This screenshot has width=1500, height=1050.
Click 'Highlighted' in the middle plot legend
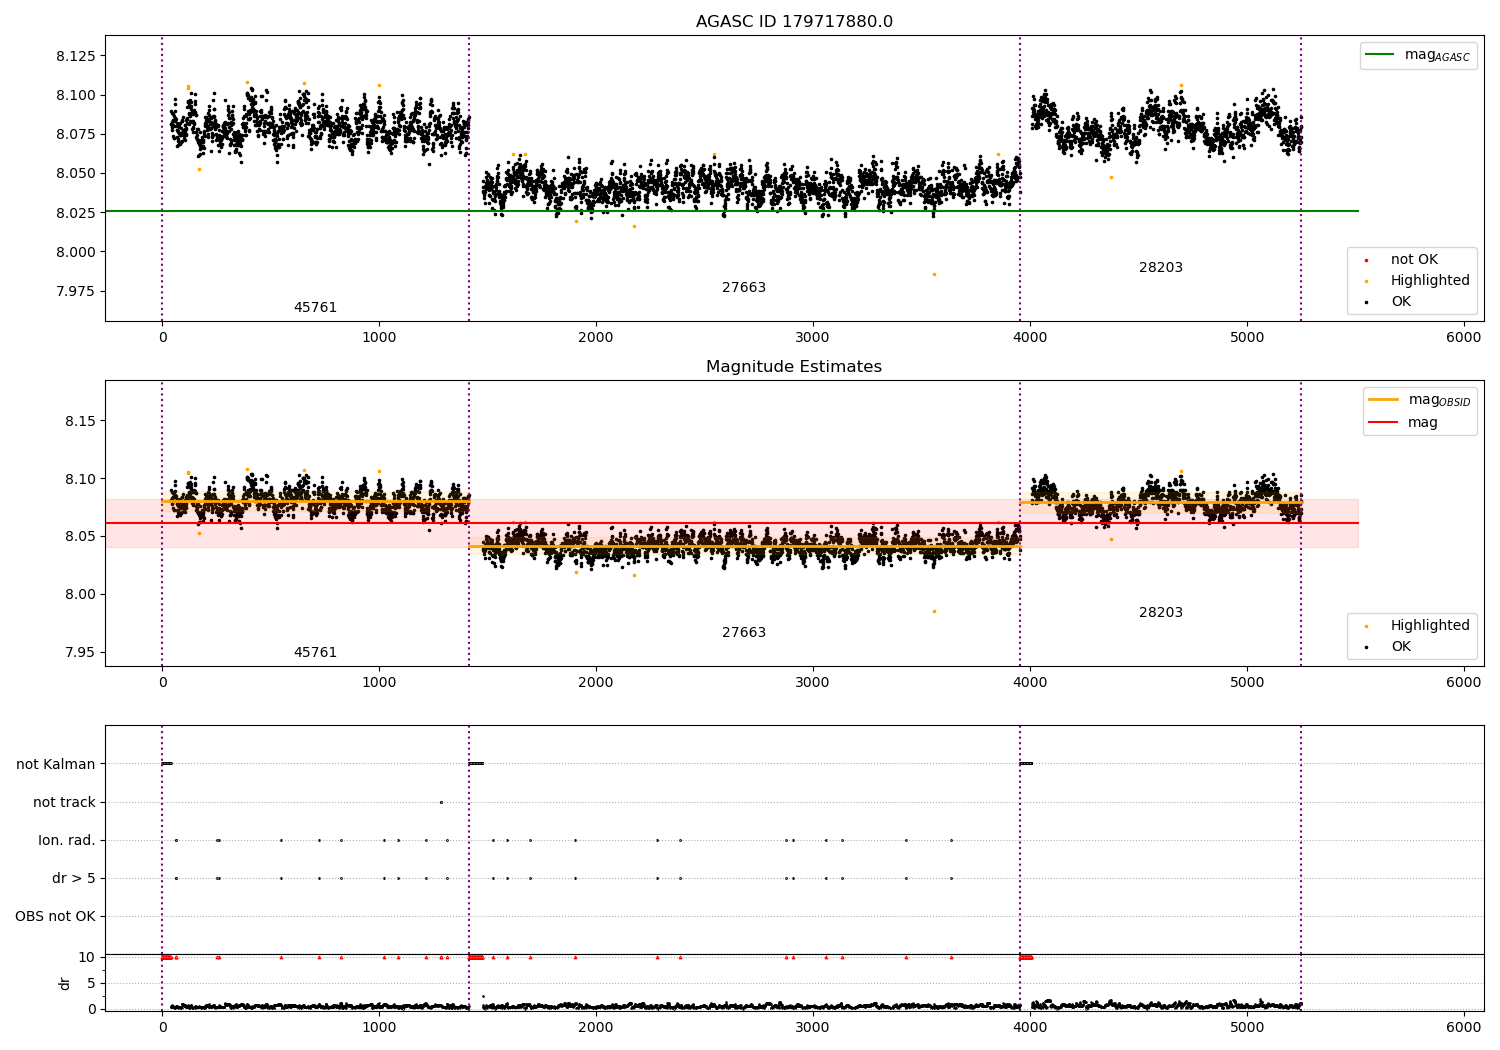point(1417,626)
